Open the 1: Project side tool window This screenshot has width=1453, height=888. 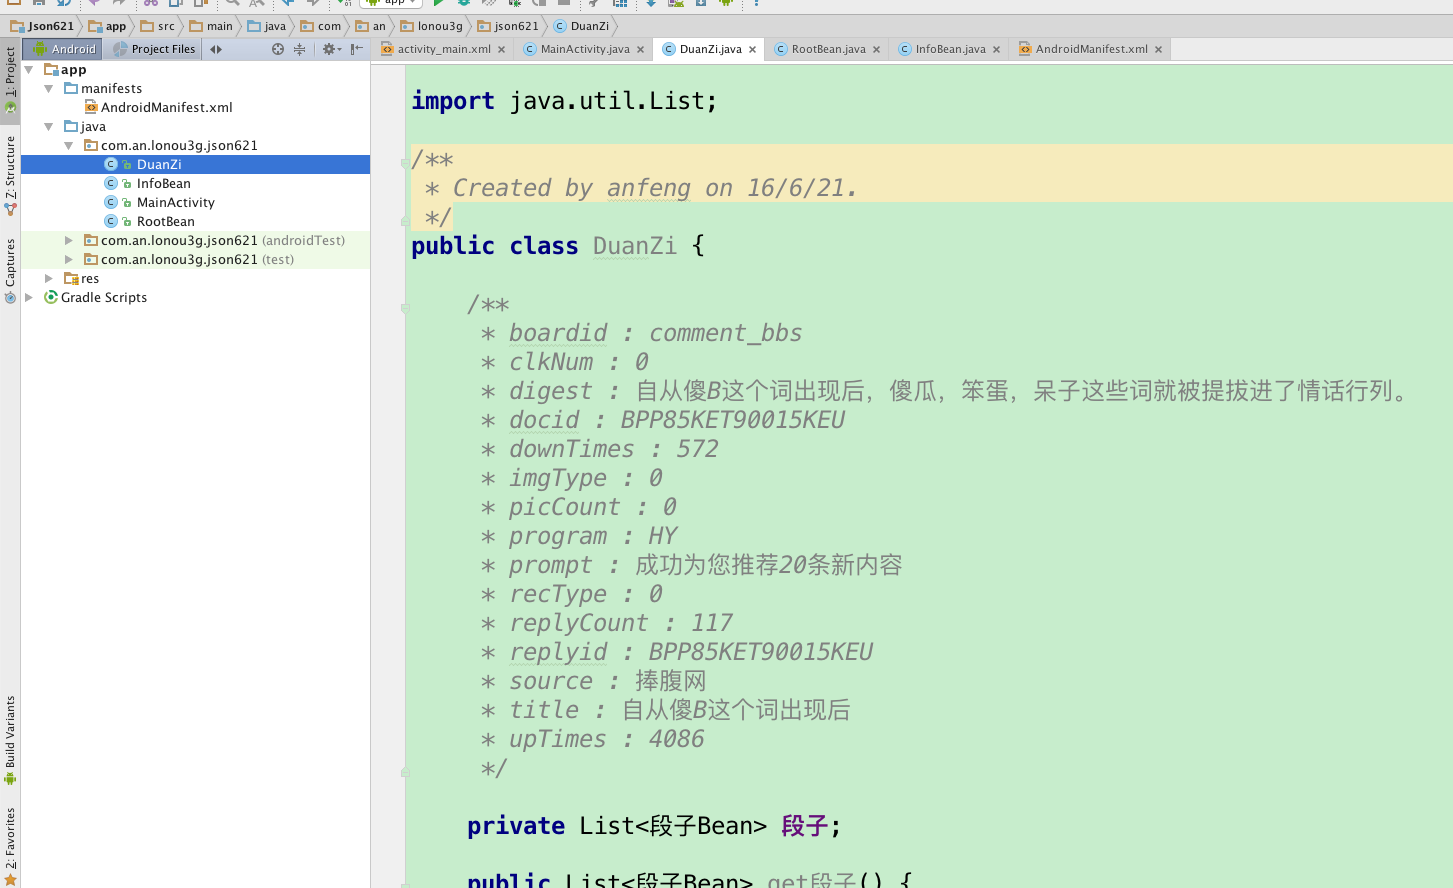point(10,81)
